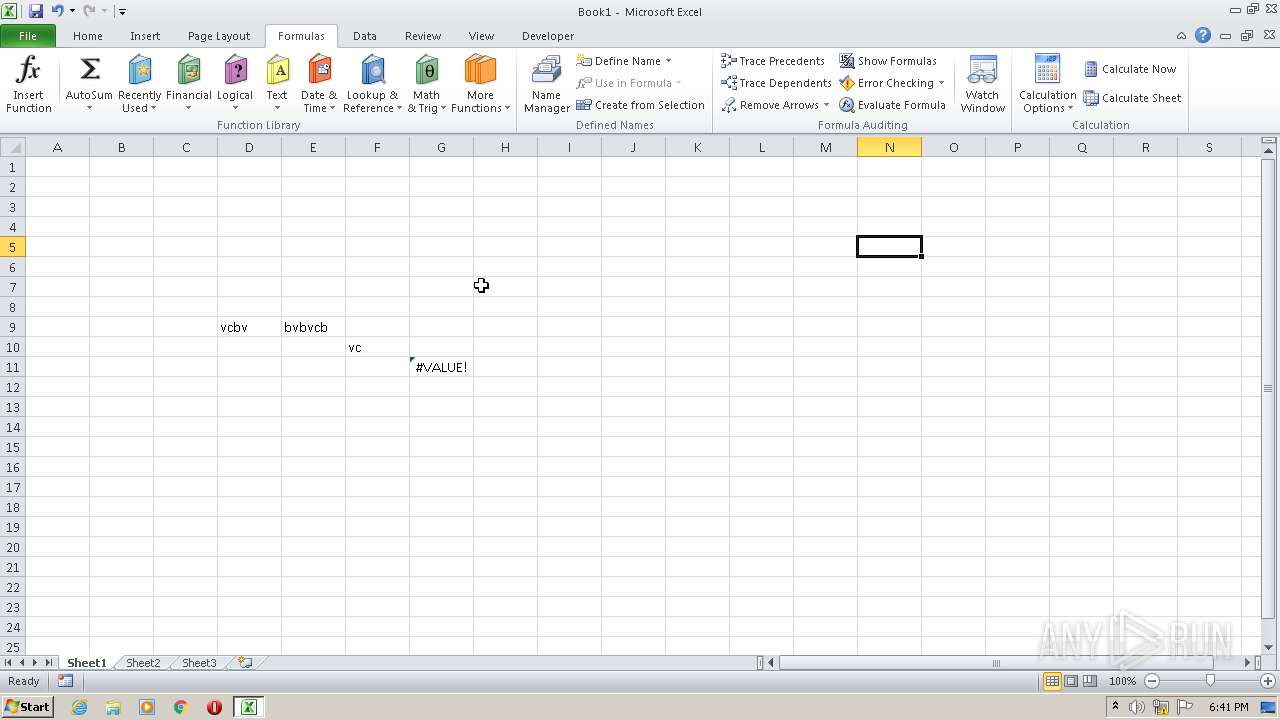Open the Name Manager
The height and width of the screenshot is (720, 1280).
(x=547, y=84)
